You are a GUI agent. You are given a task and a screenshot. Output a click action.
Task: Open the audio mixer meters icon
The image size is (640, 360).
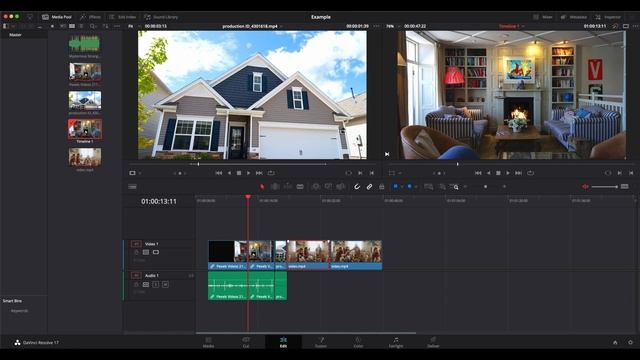click(624, 187)
